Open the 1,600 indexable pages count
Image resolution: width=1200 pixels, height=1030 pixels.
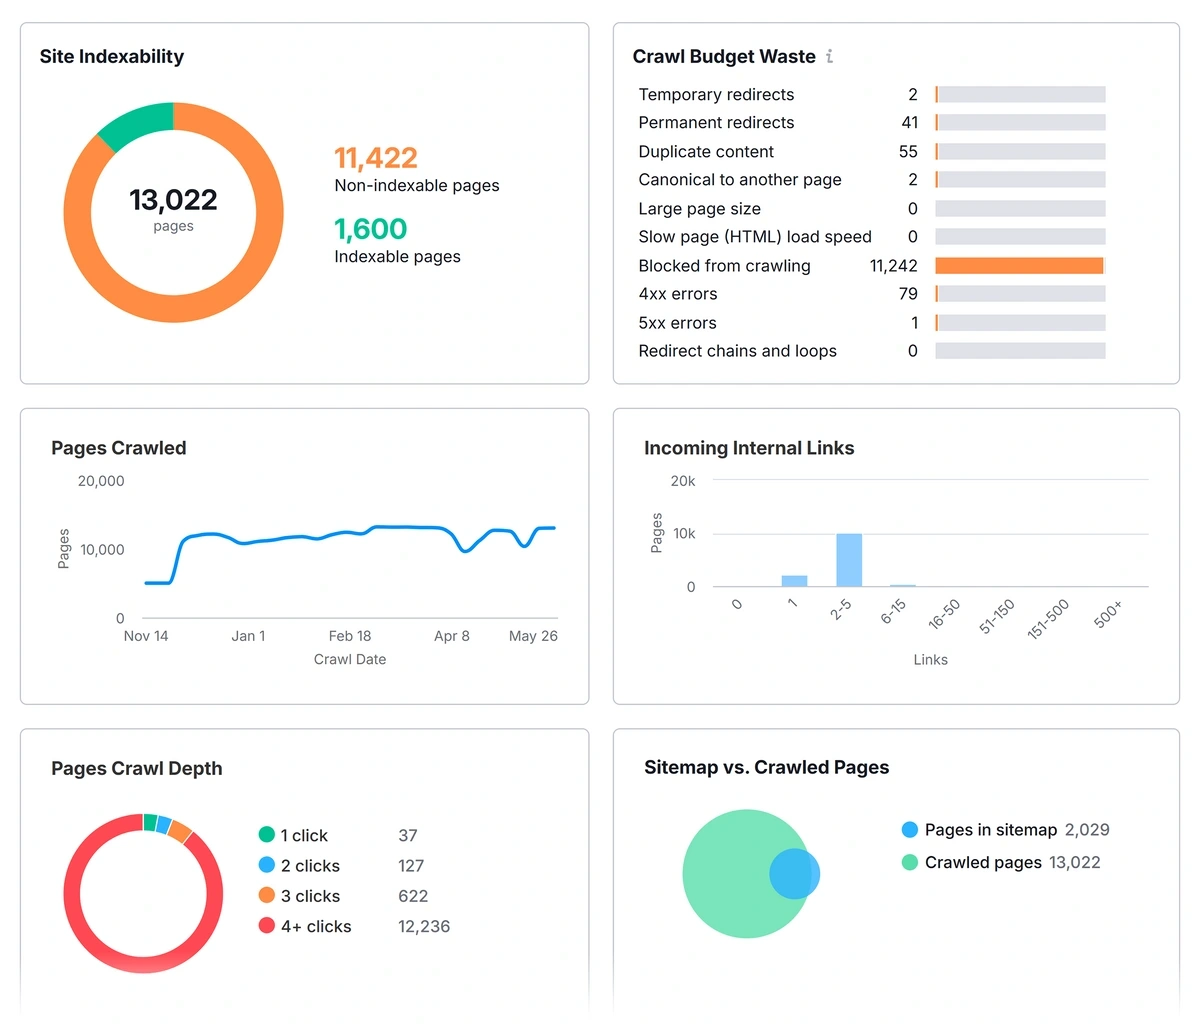(370, 229)
